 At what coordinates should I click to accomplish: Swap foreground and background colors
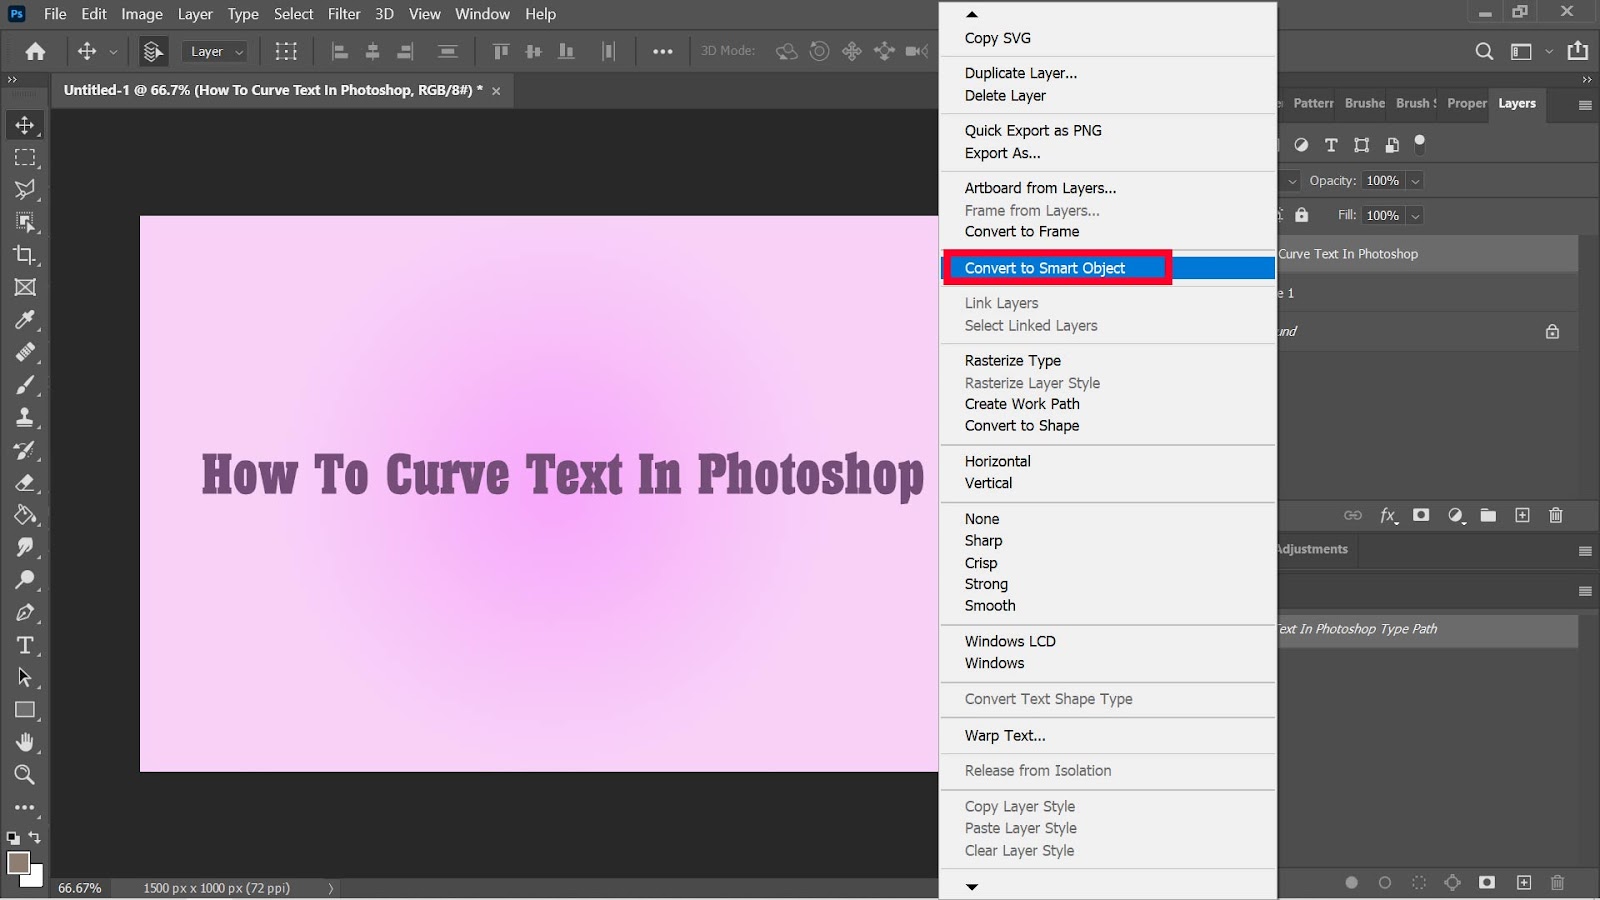pos(35,837)
